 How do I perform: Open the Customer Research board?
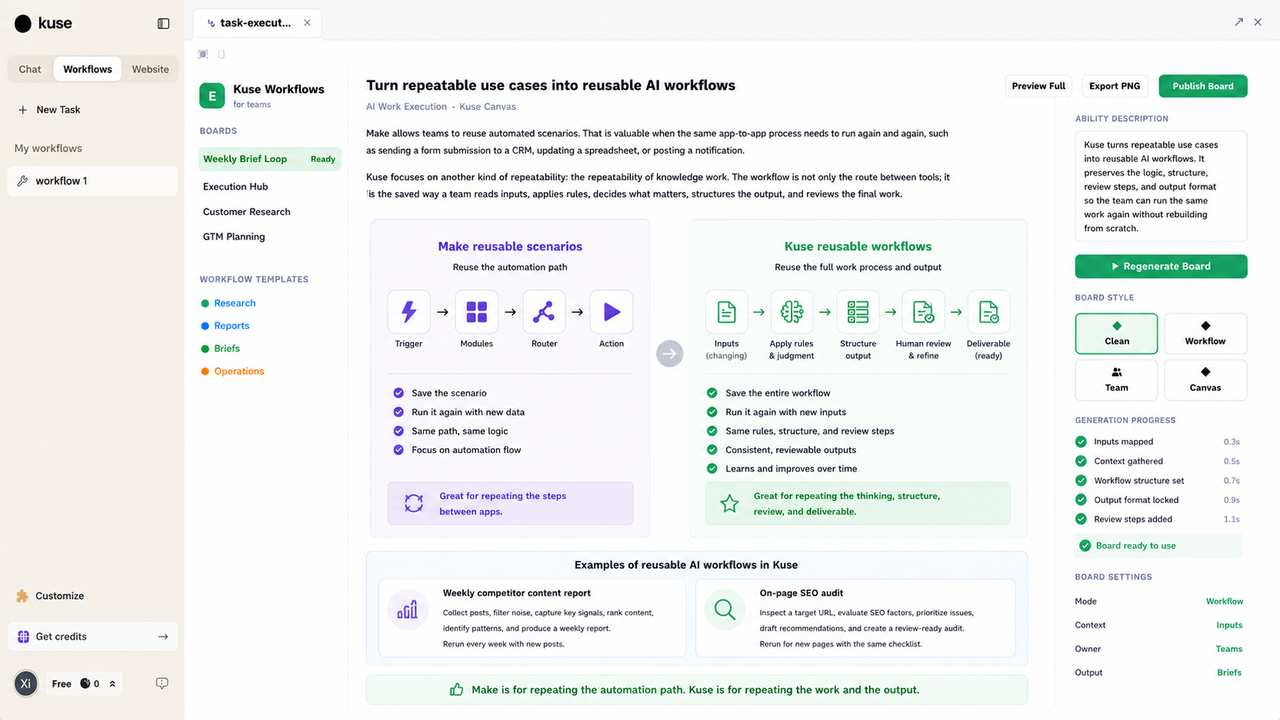tap(246, 212)
